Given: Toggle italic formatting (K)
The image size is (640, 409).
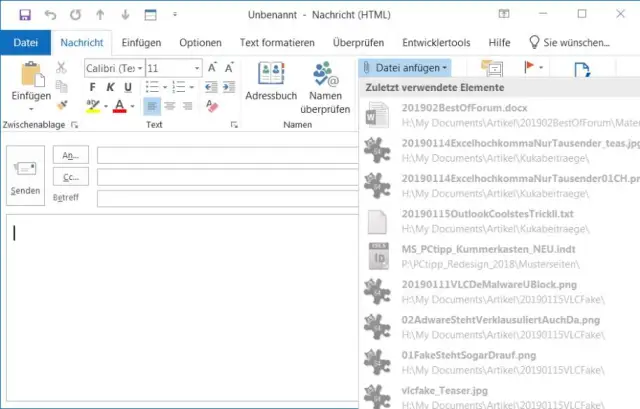Looking at the screenshot, I should [x=111, y=87].
